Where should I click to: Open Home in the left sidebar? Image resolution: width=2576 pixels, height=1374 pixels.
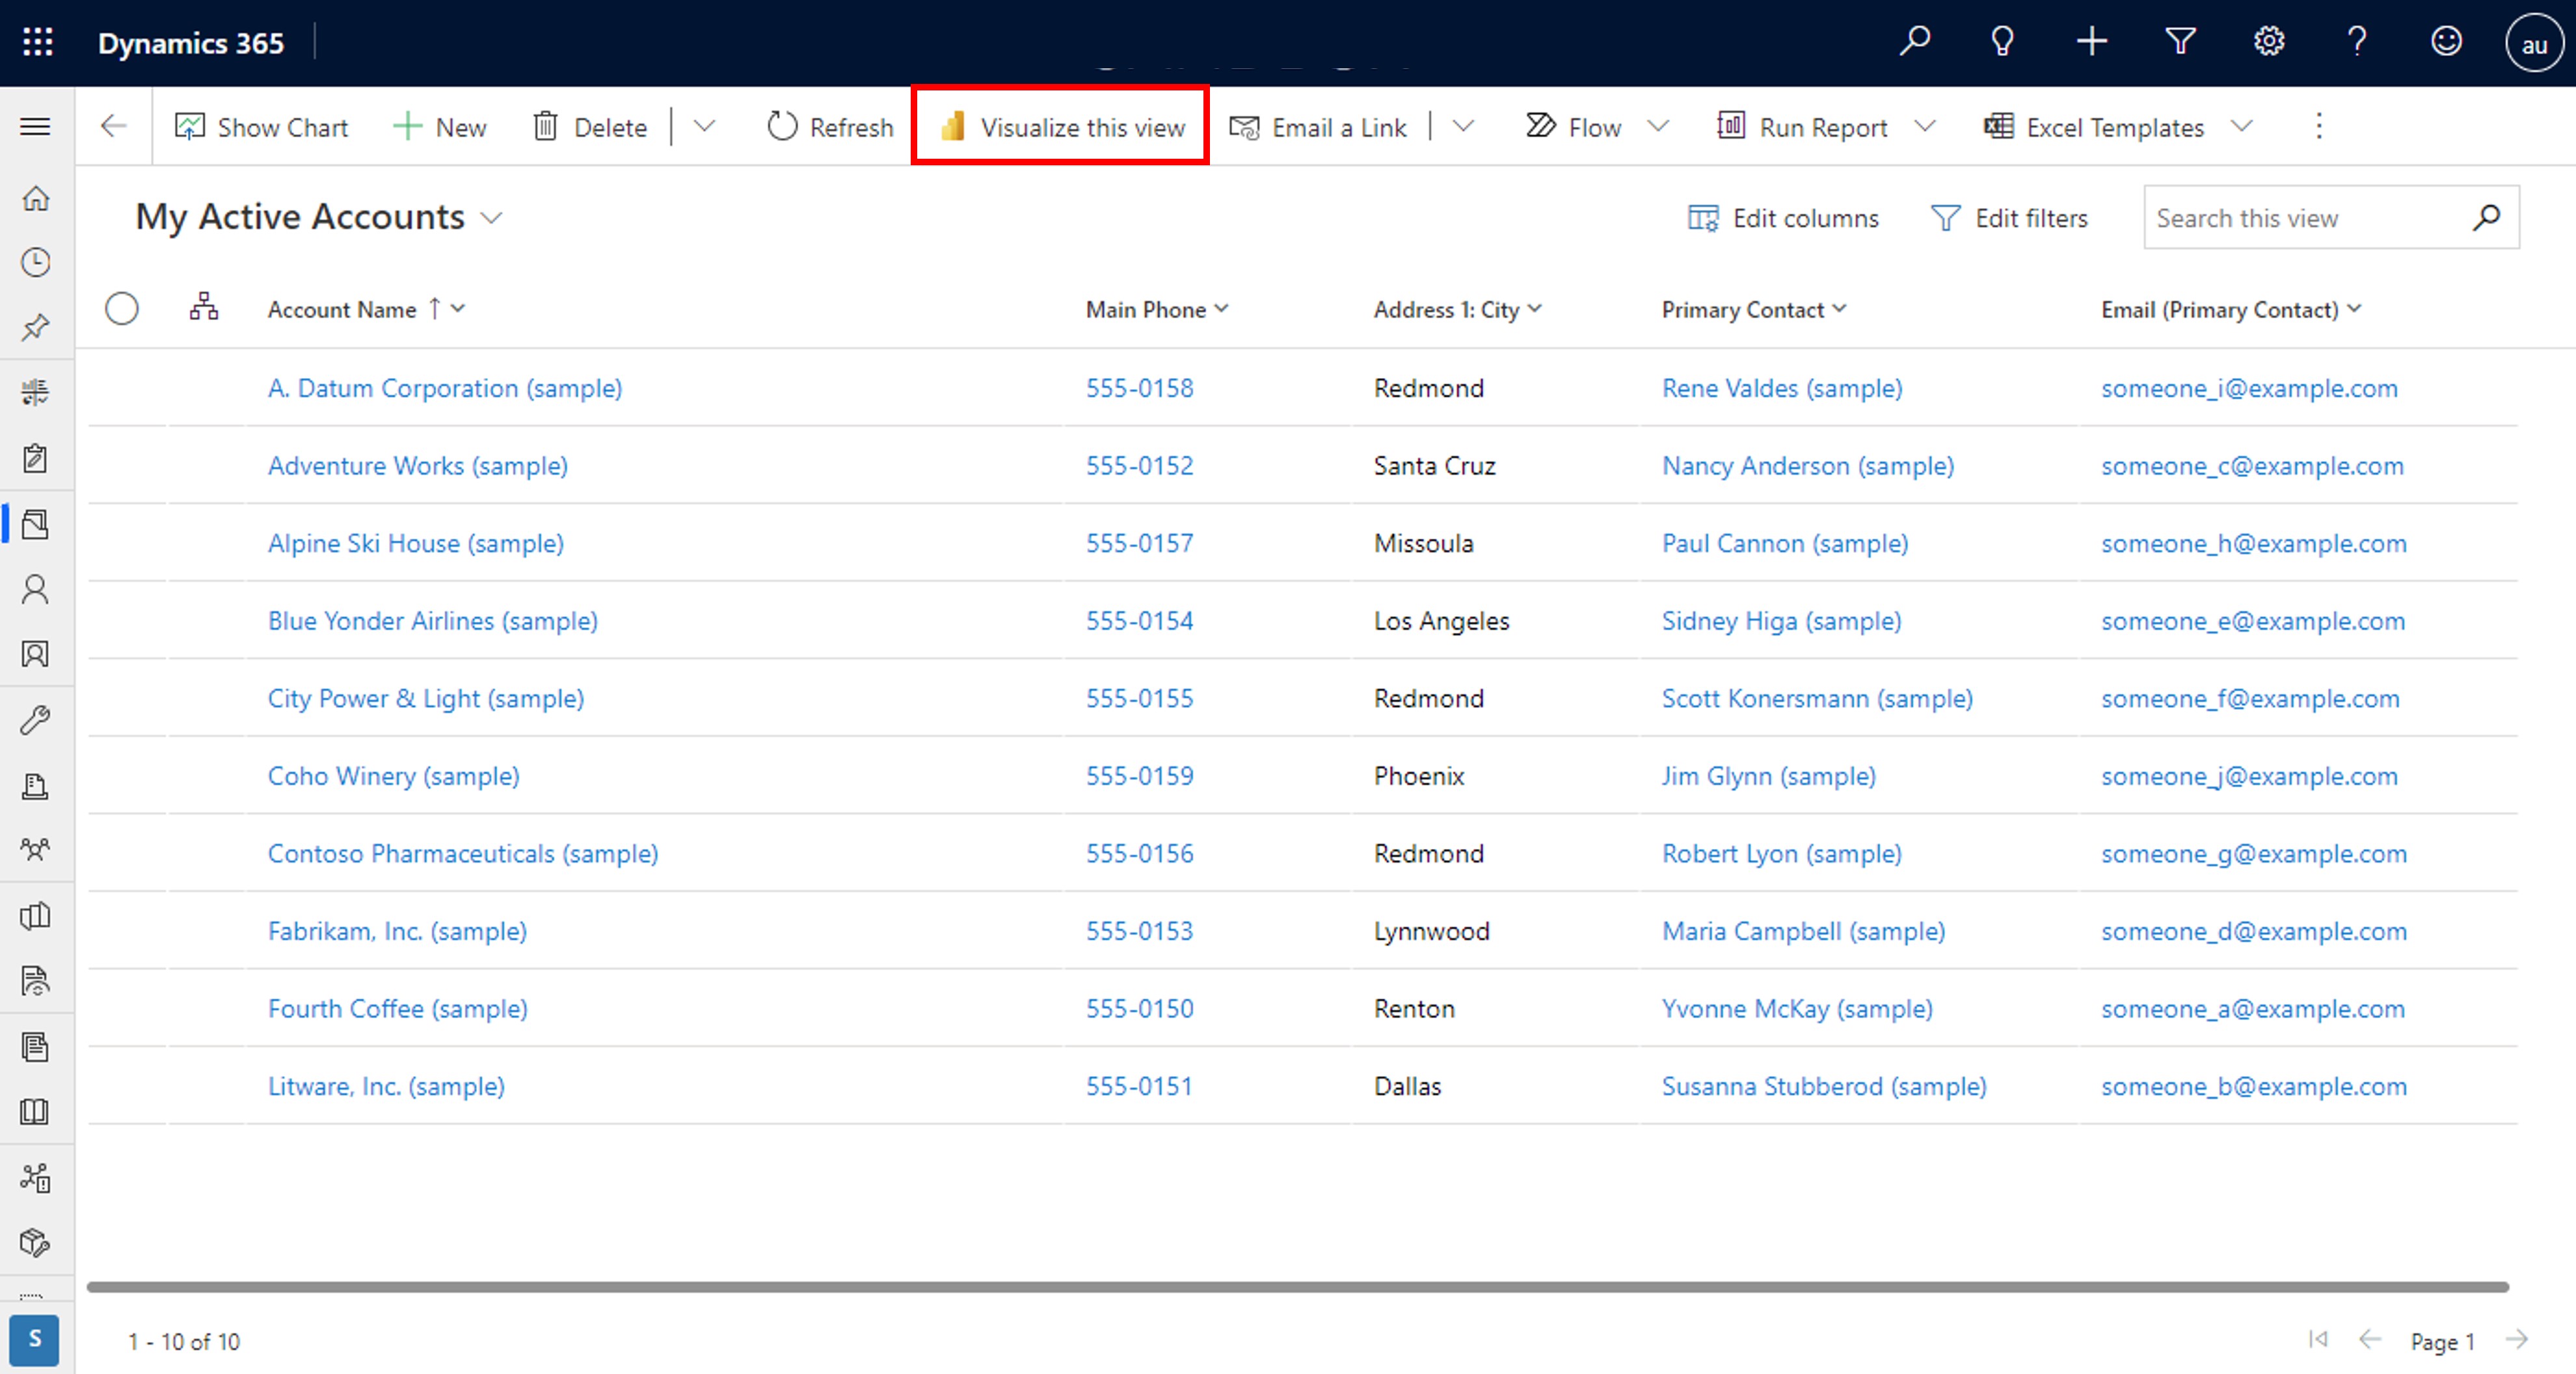[36, 198]
